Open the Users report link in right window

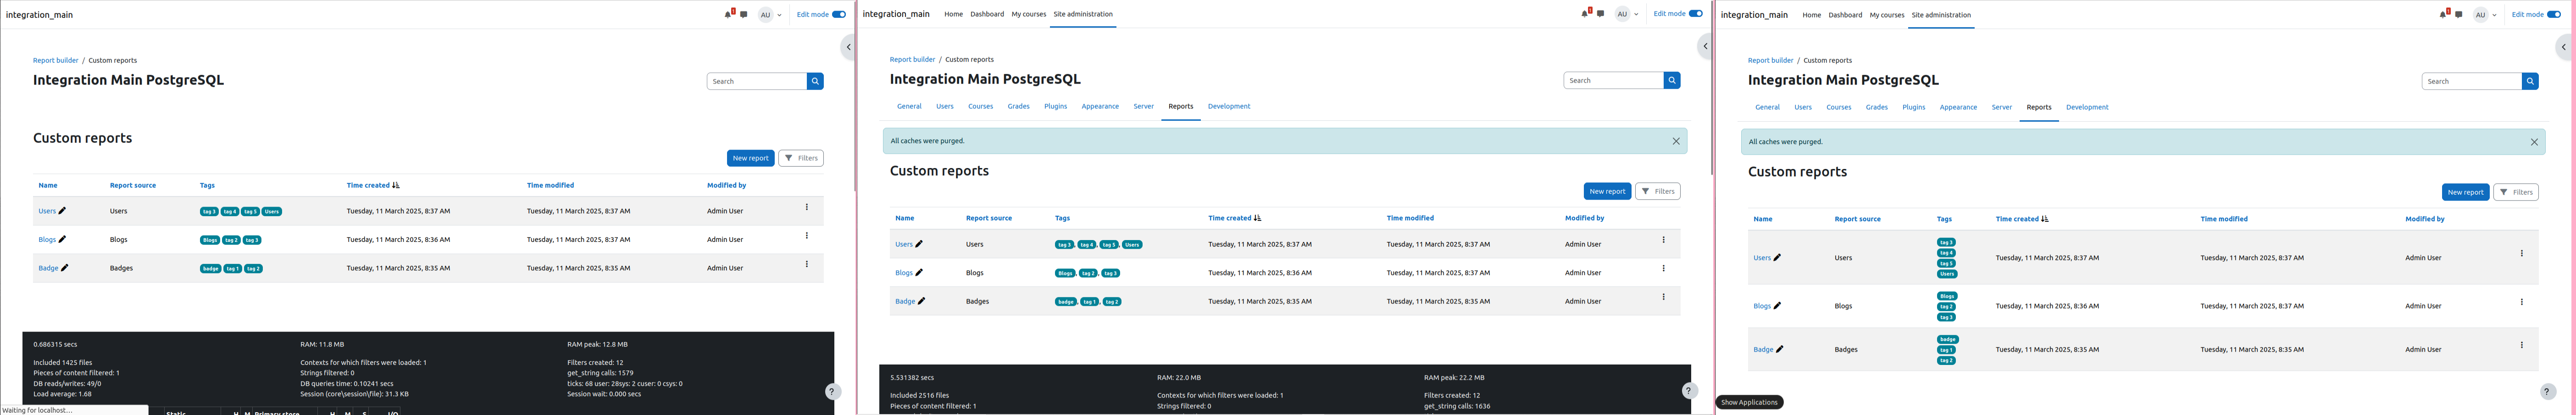tap(1762, 258)
